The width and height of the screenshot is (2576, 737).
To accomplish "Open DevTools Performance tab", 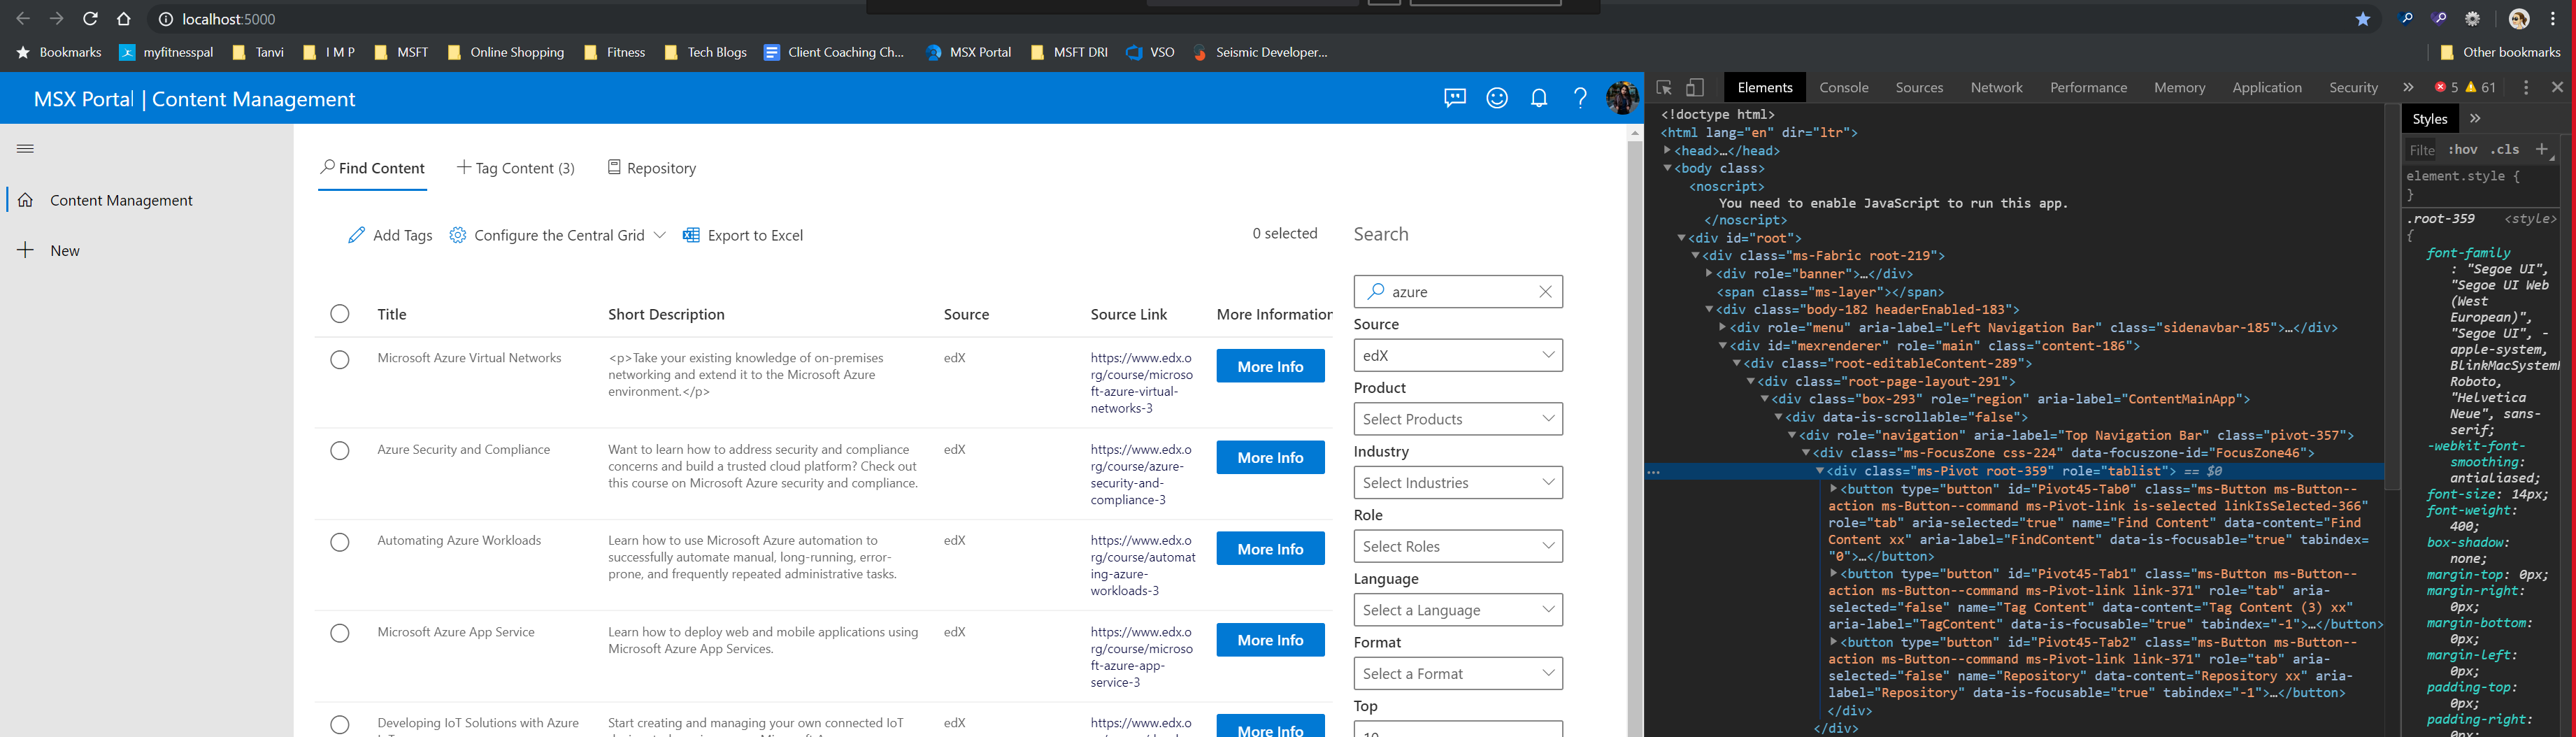I will [x=2088, y=88].
